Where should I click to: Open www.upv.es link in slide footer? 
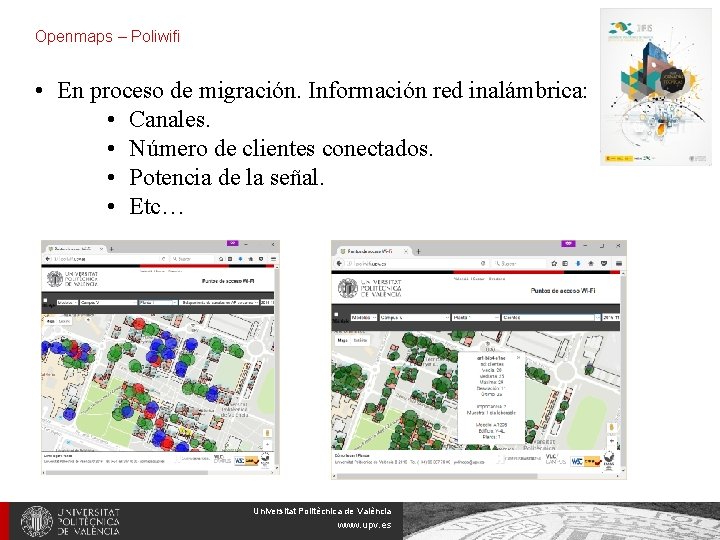click(x=364, y=524)
